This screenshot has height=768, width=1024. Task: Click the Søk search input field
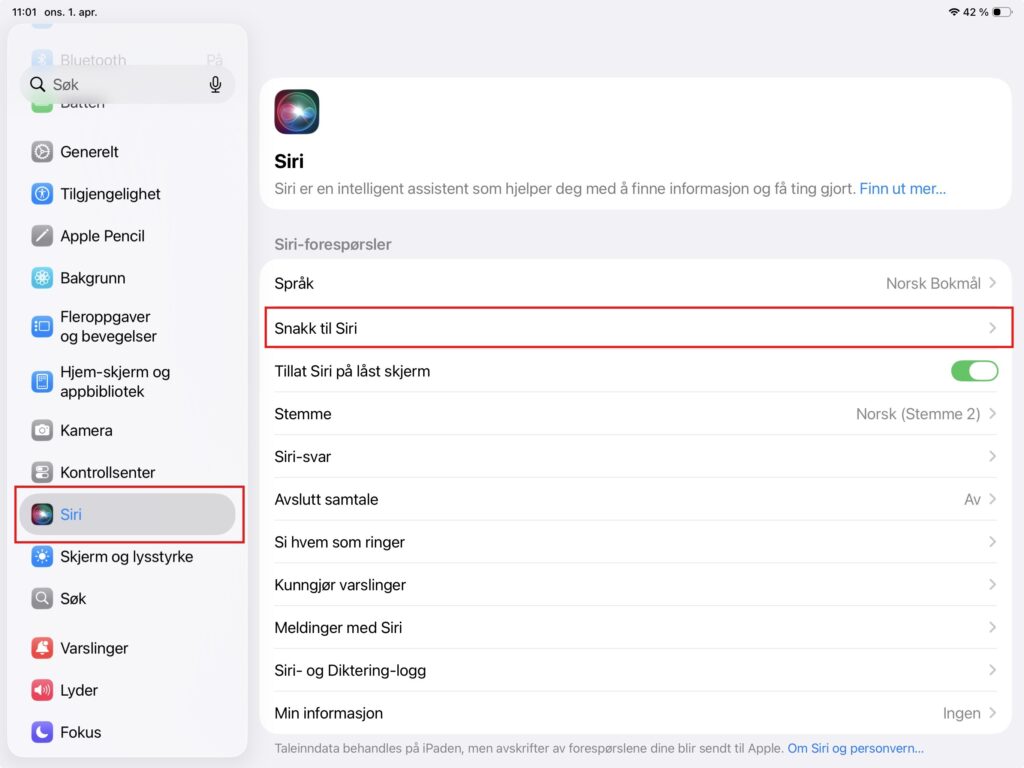pos(127,84)
